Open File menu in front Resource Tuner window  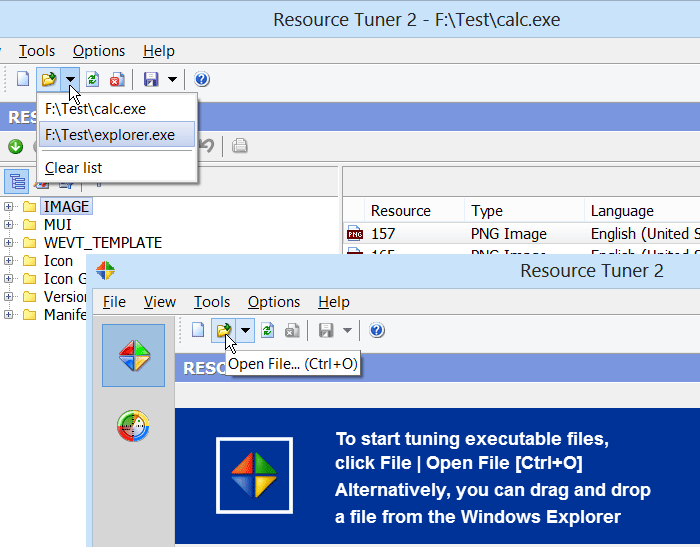114,302
